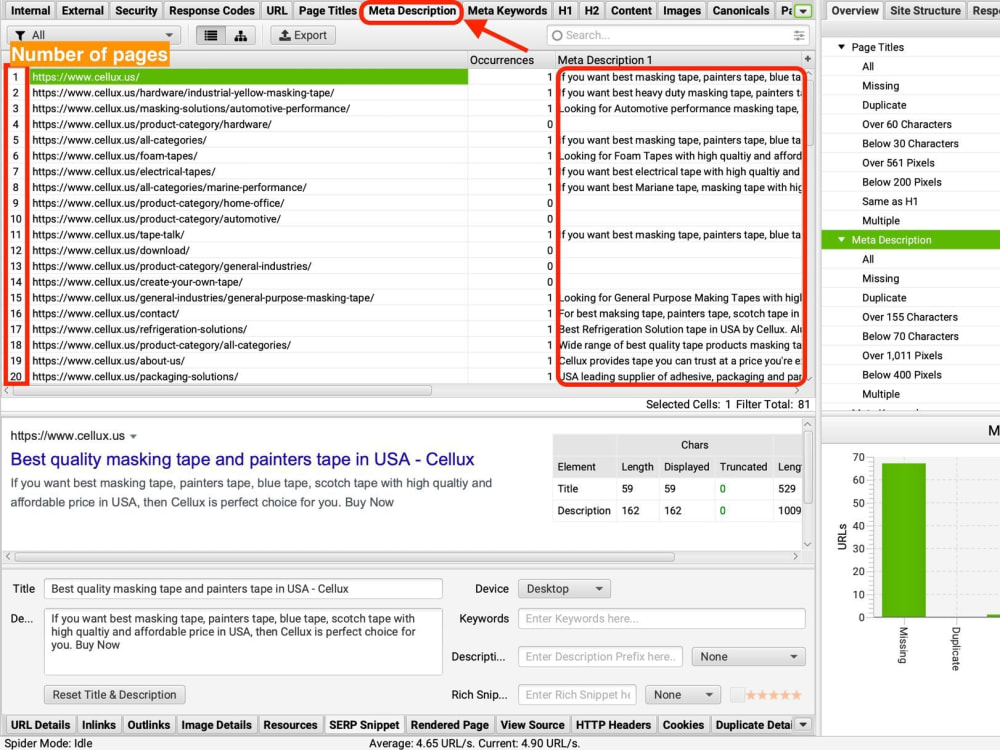Open the Page Titles tab

(328, 11)
